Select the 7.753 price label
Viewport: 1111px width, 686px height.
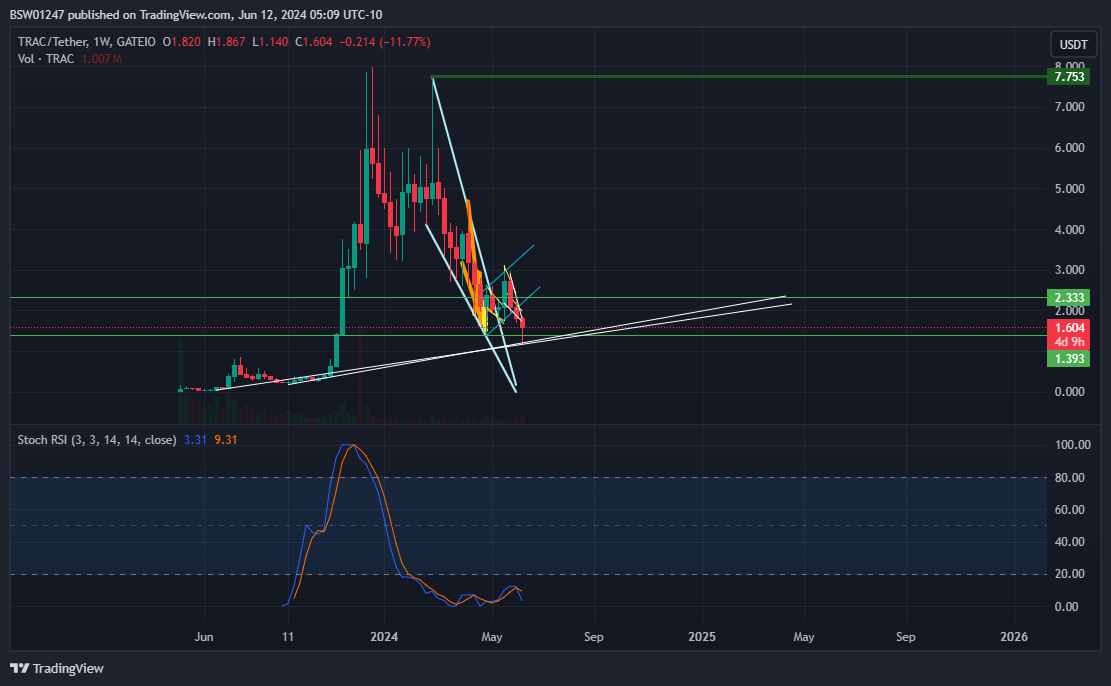[x=1068, y=77]
